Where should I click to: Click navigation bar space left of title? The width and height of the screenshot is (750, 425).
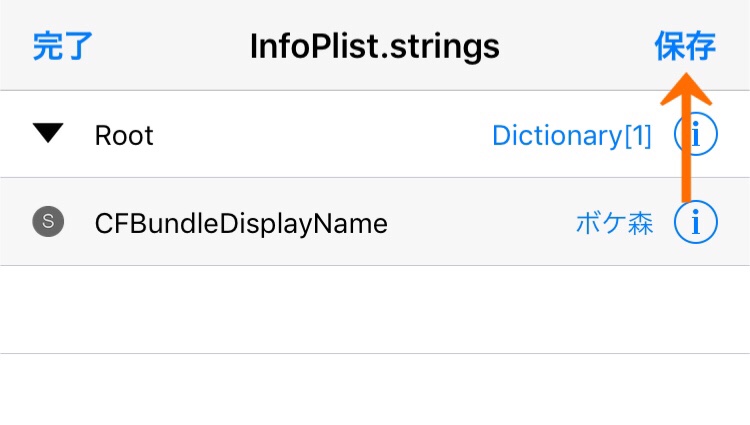pos(171,46)
